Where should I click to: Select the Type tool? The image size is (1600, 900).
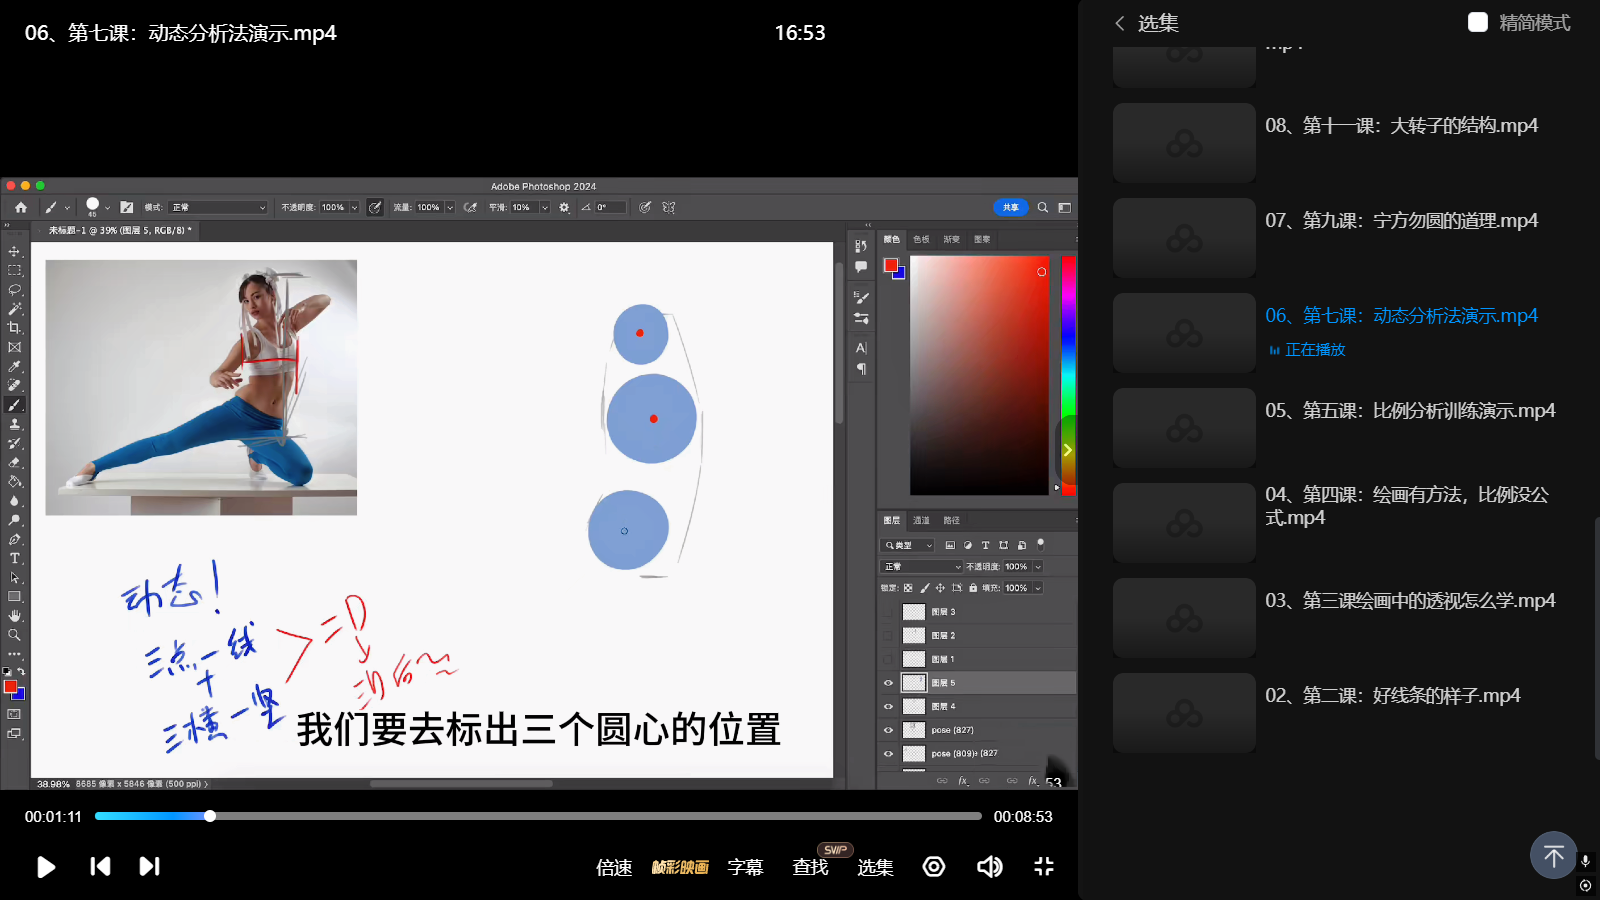pyautogui.click(x=14, y=559)
